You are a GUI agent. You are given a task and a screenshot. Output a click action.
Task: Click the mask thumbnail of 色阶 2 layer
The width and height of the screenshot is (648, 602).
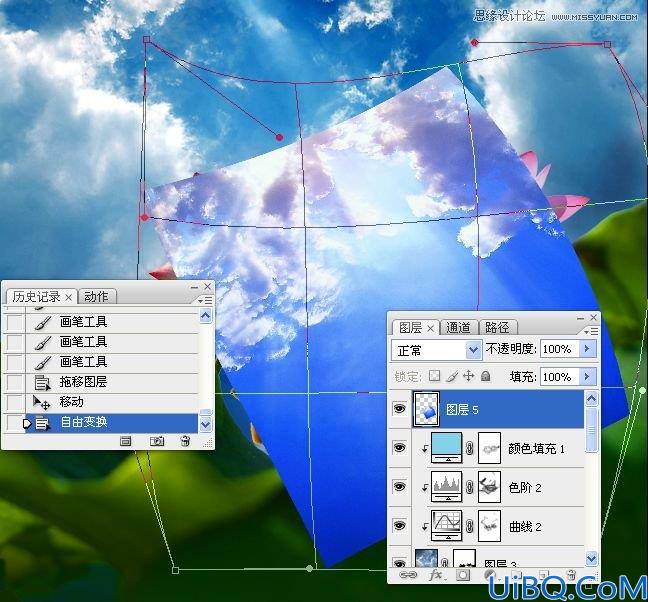coord(489,487)
